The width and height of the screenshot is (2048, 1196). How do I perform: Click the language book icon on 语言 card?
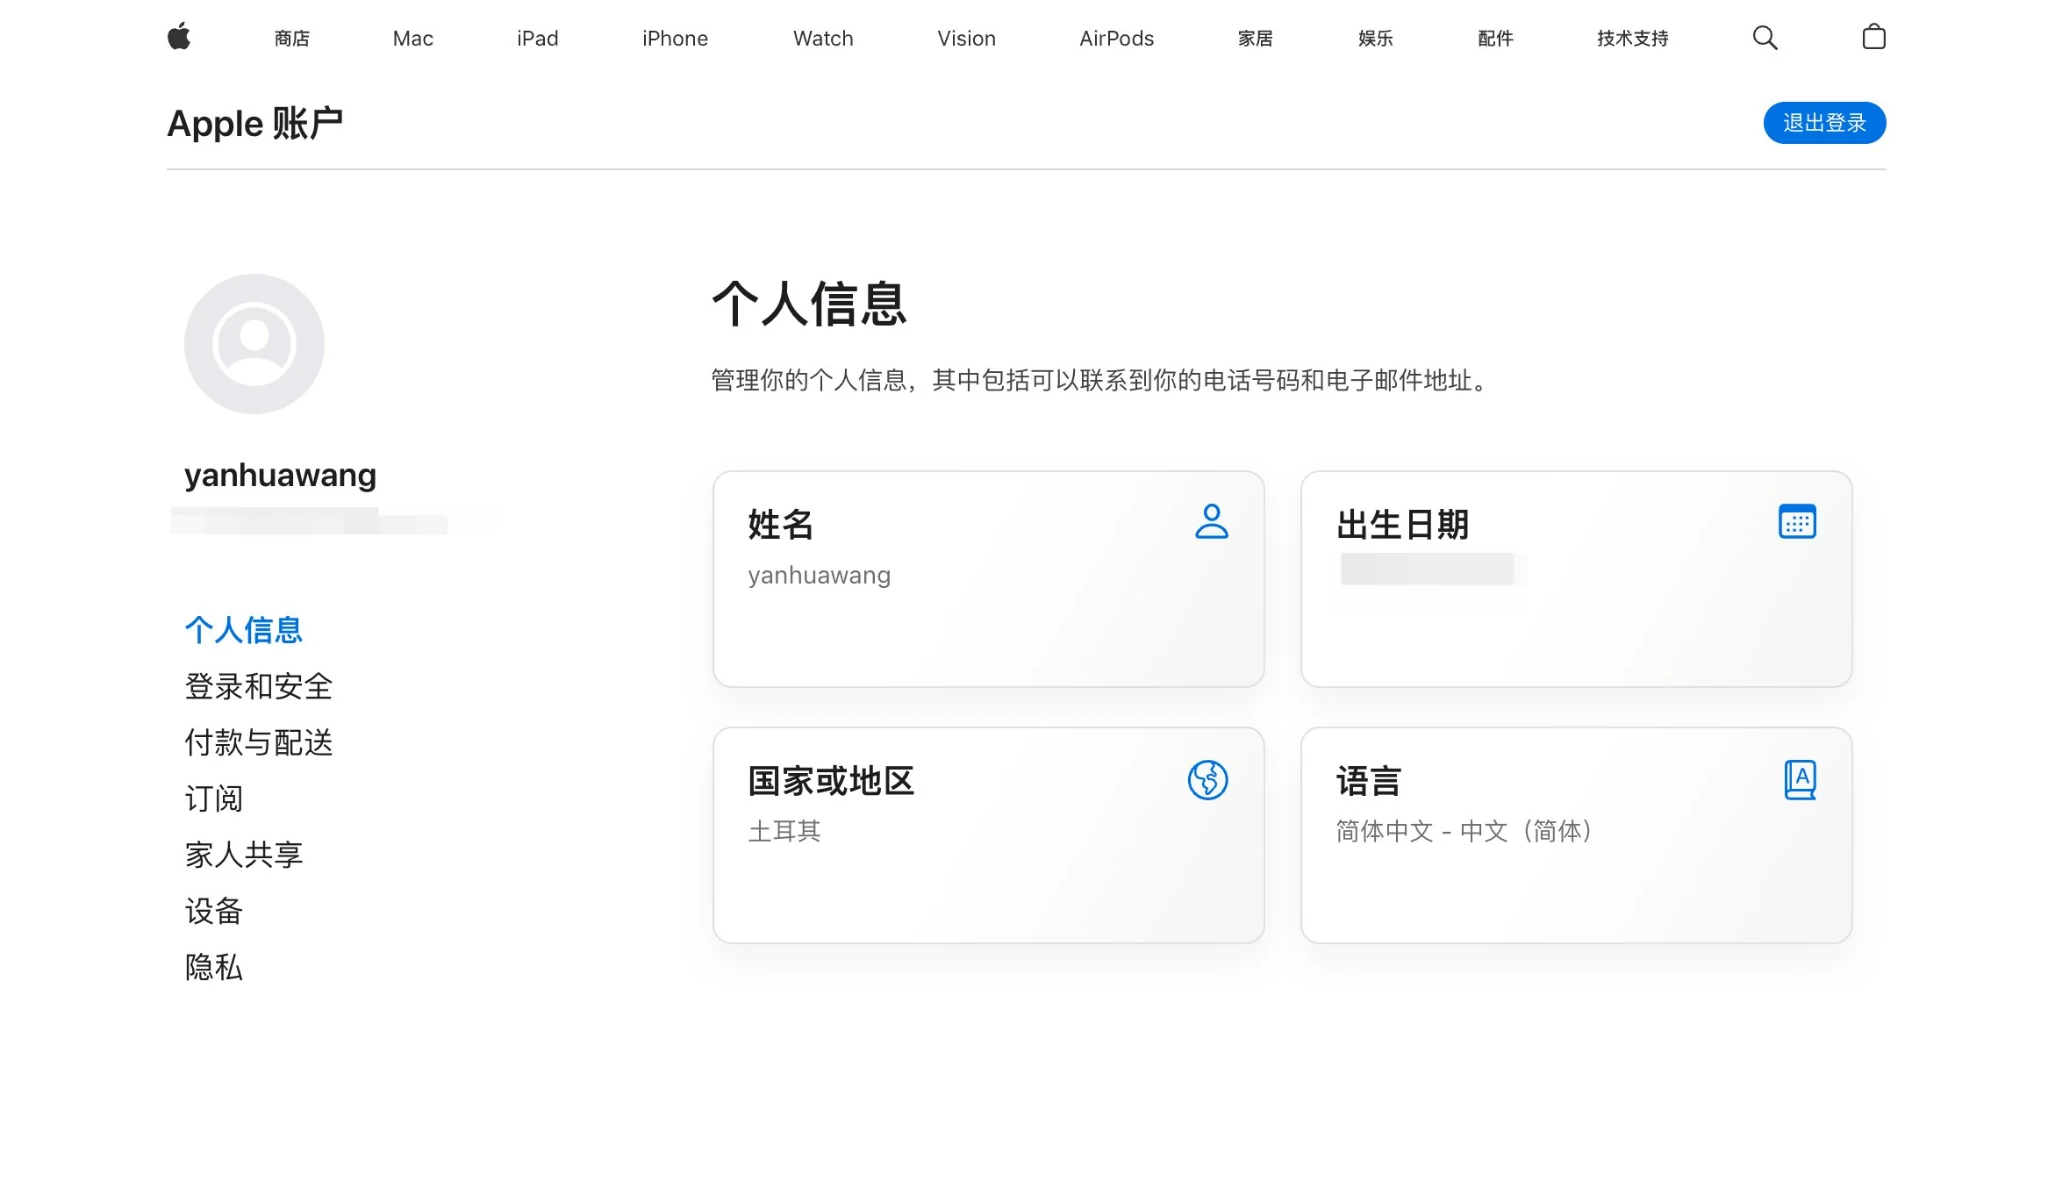(1800, 780)
